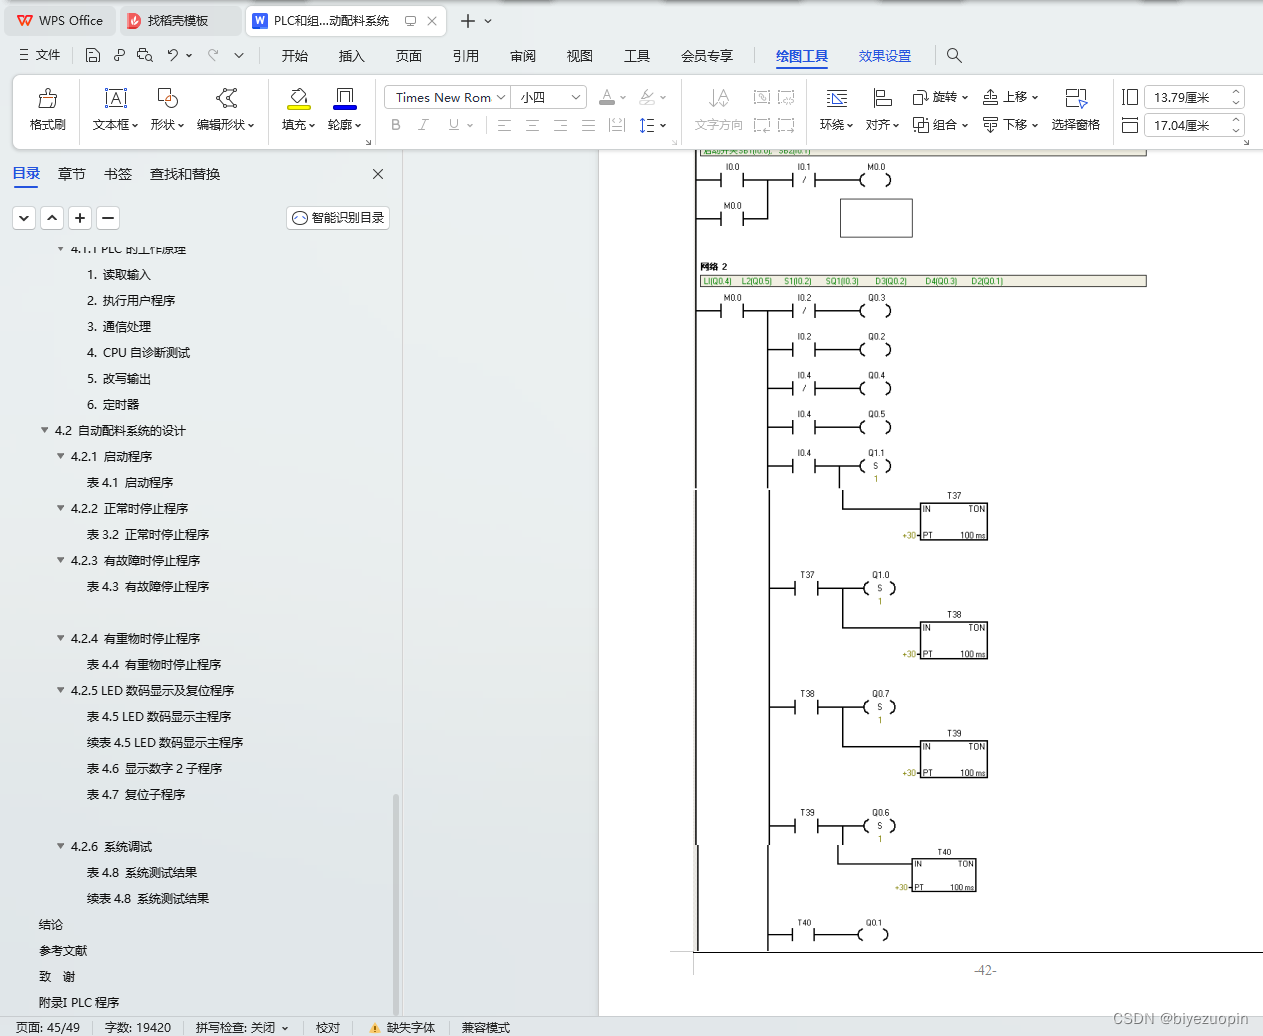Screen dimensions: 1263x1036
Task: Click the plus promote-level button in outline
Action: tap(80, 217)
